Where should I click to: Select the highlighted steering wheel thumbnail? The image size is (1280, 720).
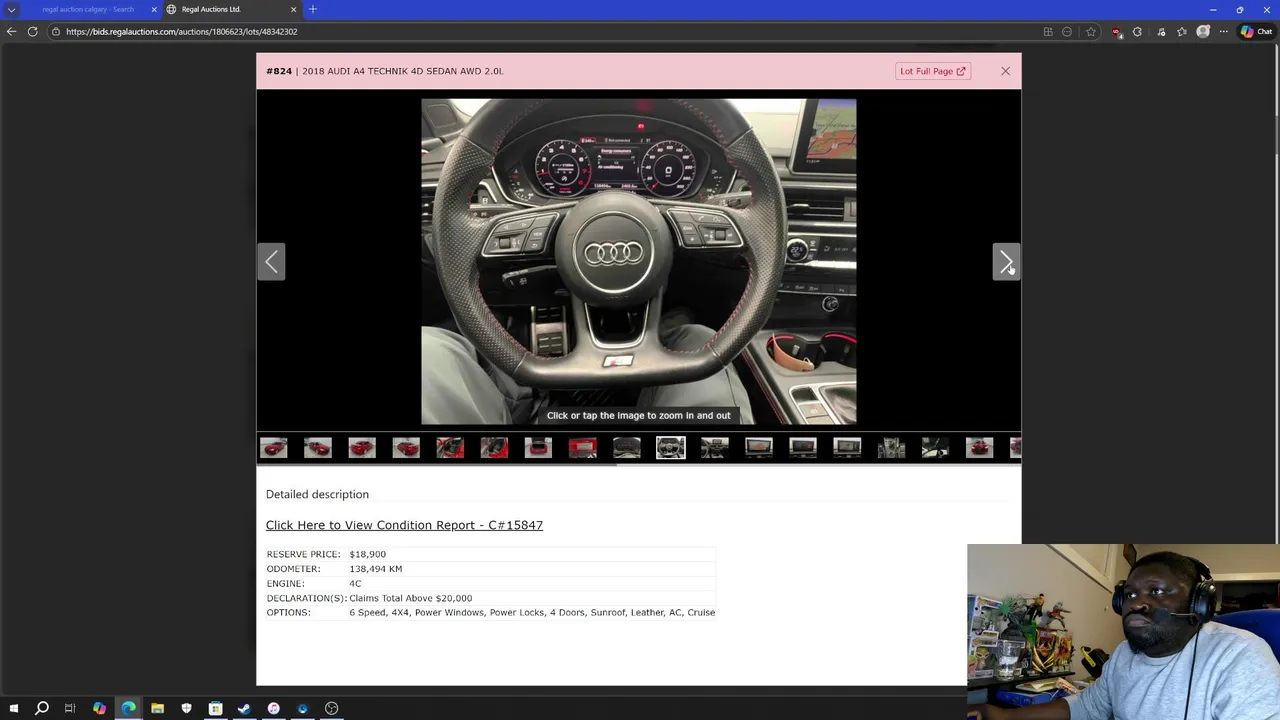[670, 448]
